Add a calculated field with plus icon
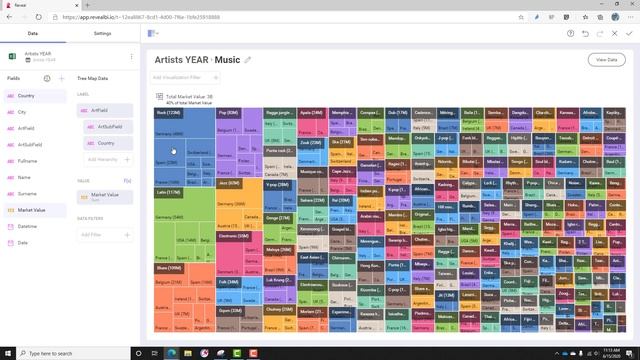This screenshot has height=360, width=640. point(62,78)
